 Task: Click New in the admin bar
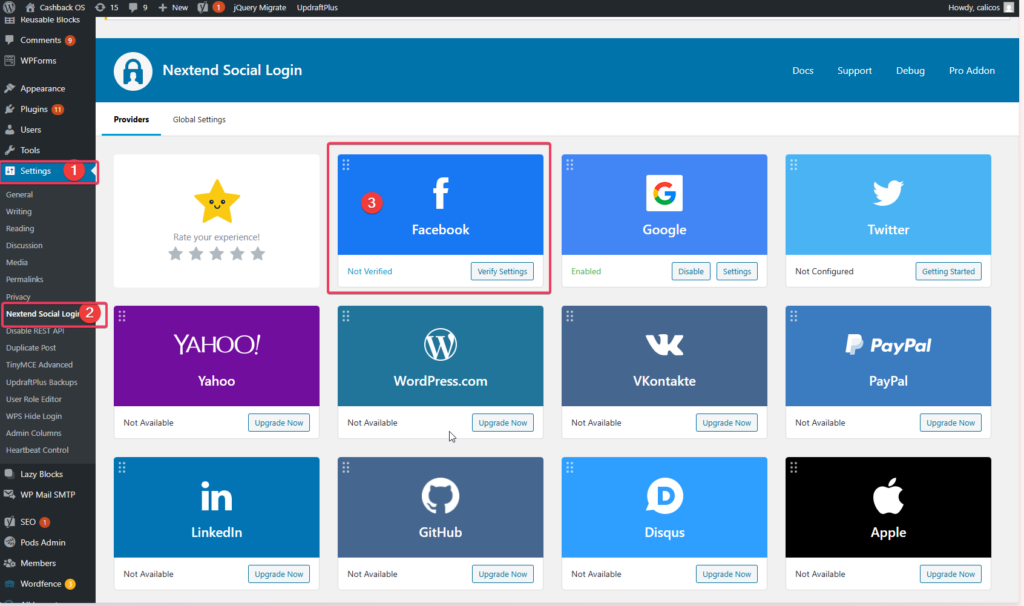[x=173, y=7]
